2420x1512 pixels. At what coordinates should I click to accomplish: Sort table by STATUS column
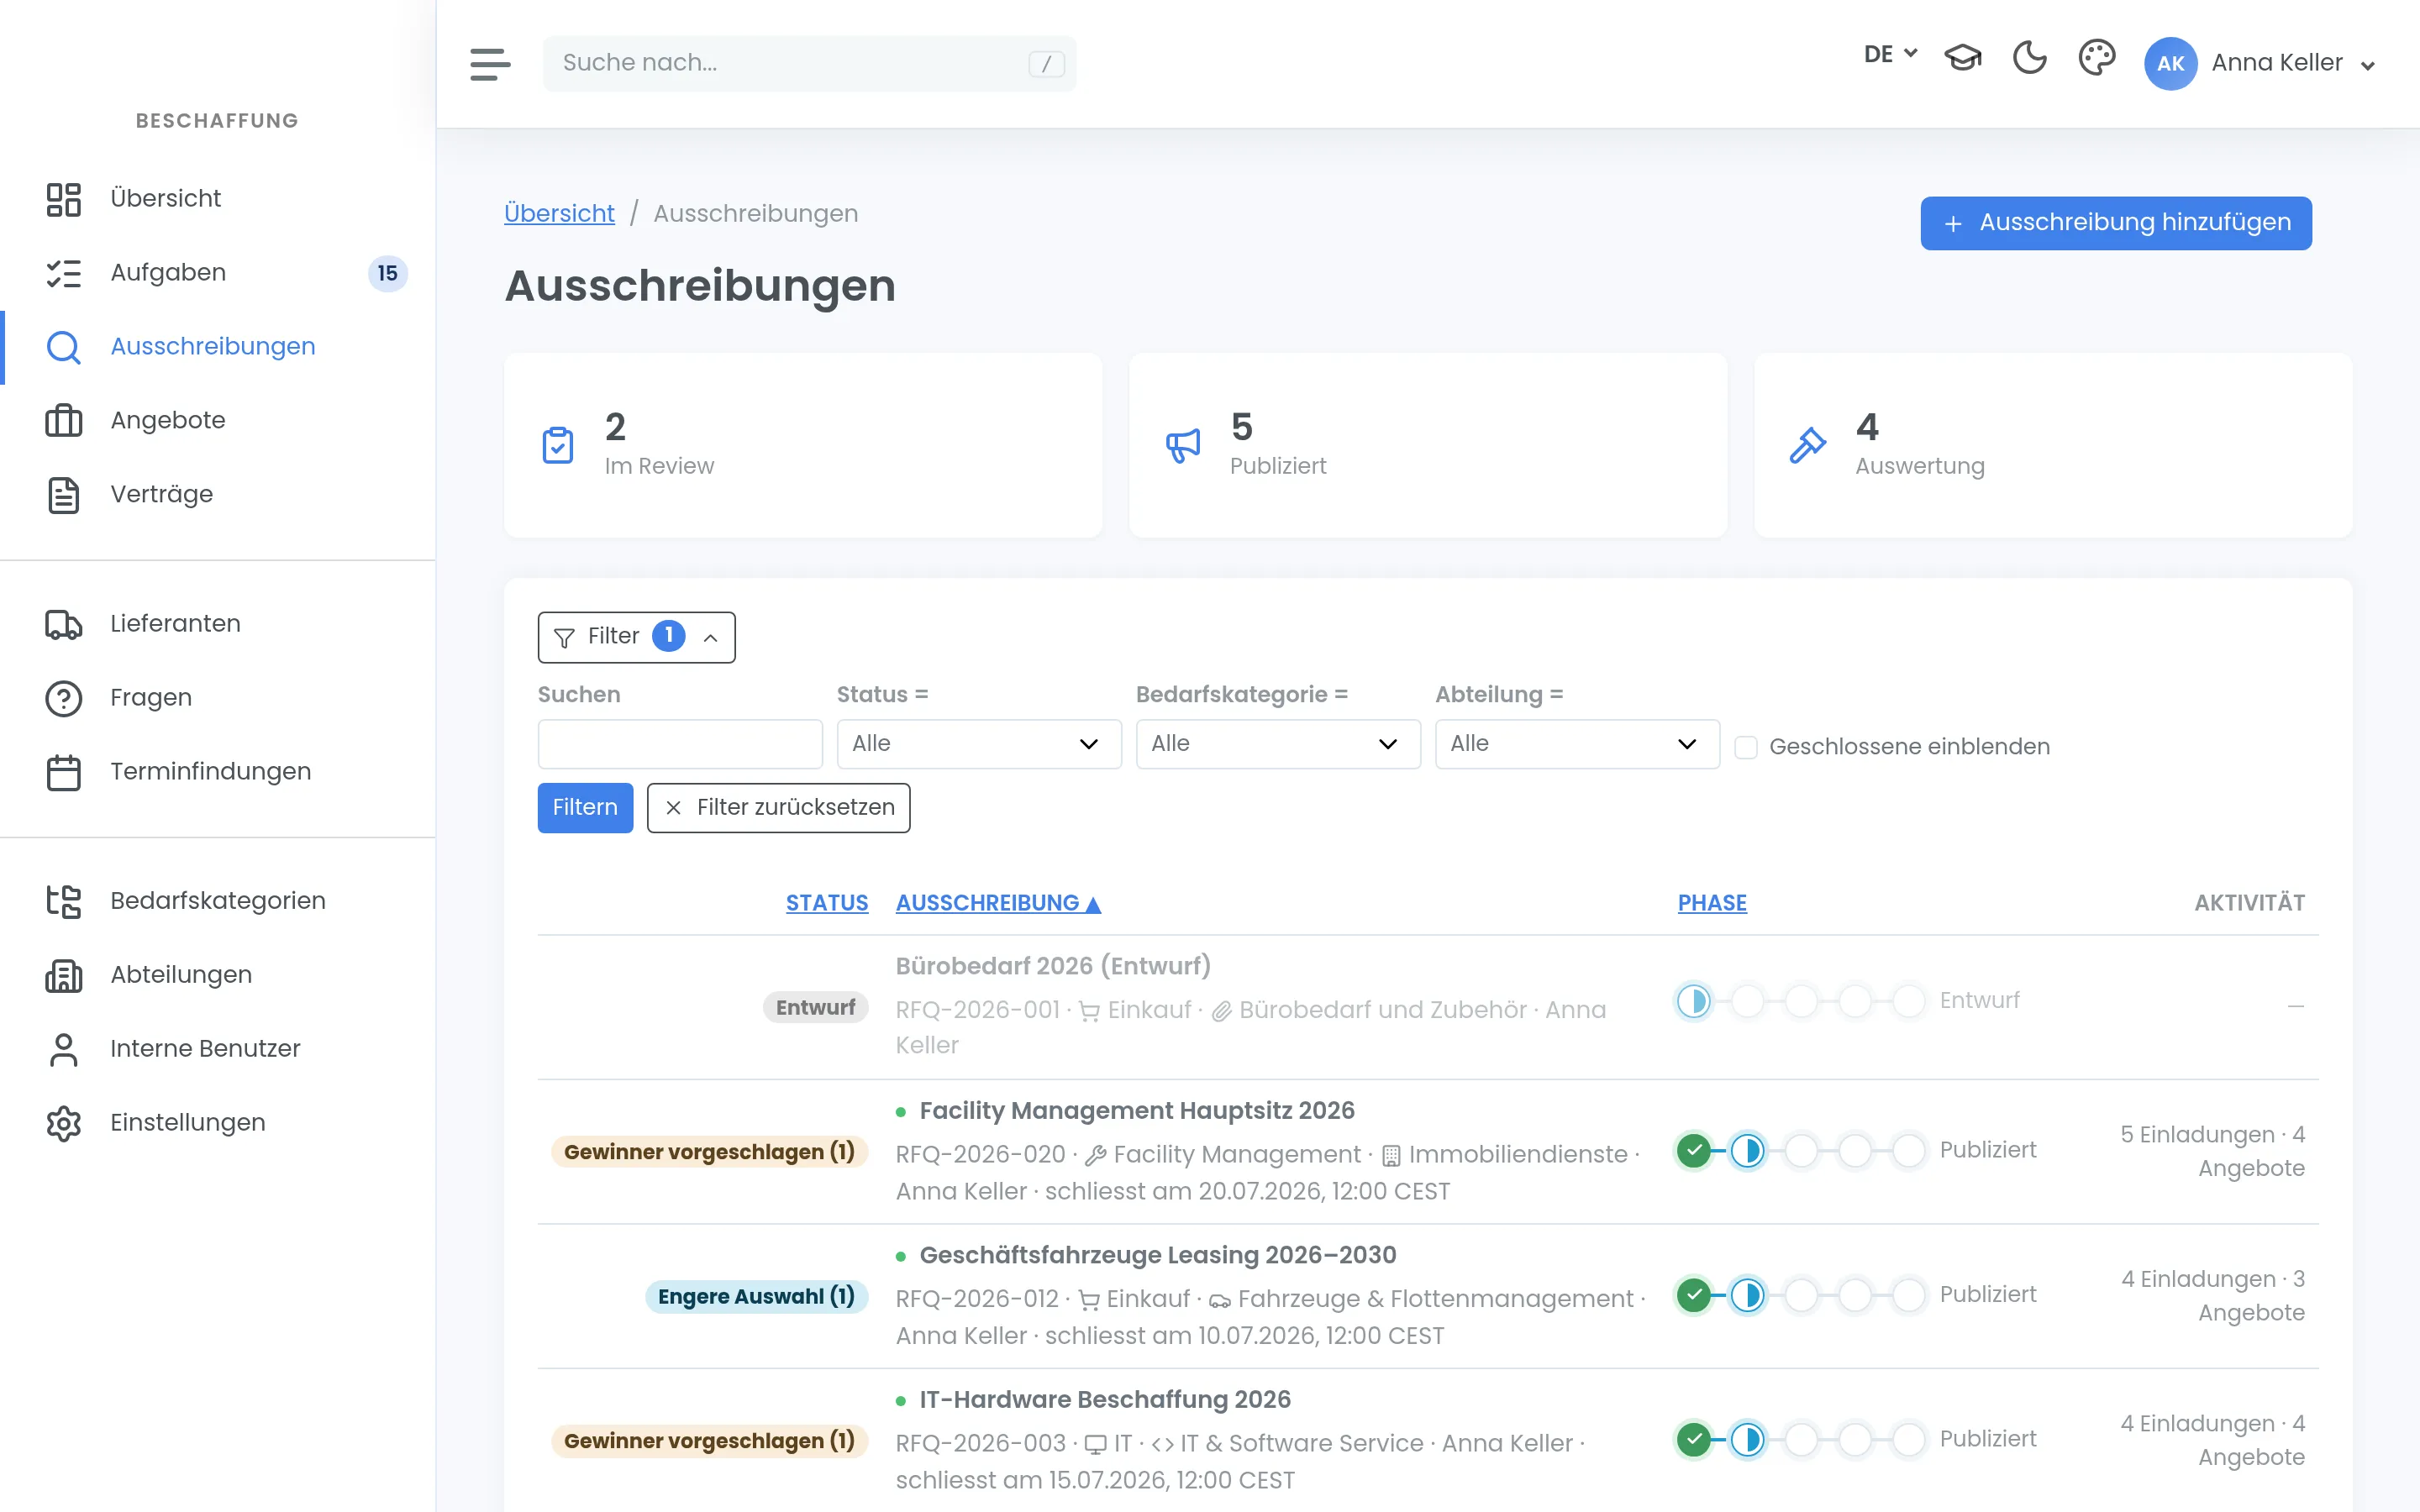[x=826, y=903]
